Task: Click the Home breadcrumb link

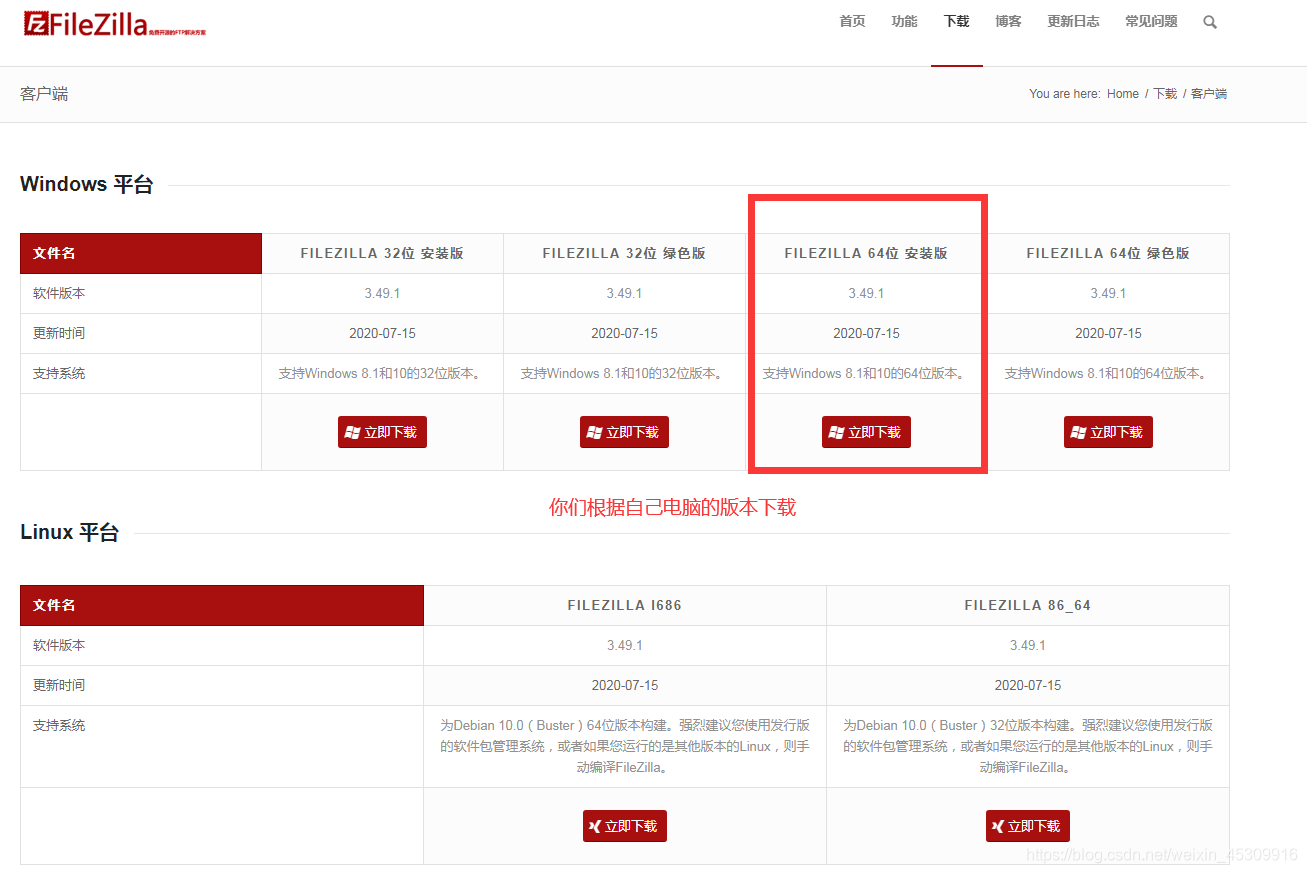Action: tap(1123, 94)
